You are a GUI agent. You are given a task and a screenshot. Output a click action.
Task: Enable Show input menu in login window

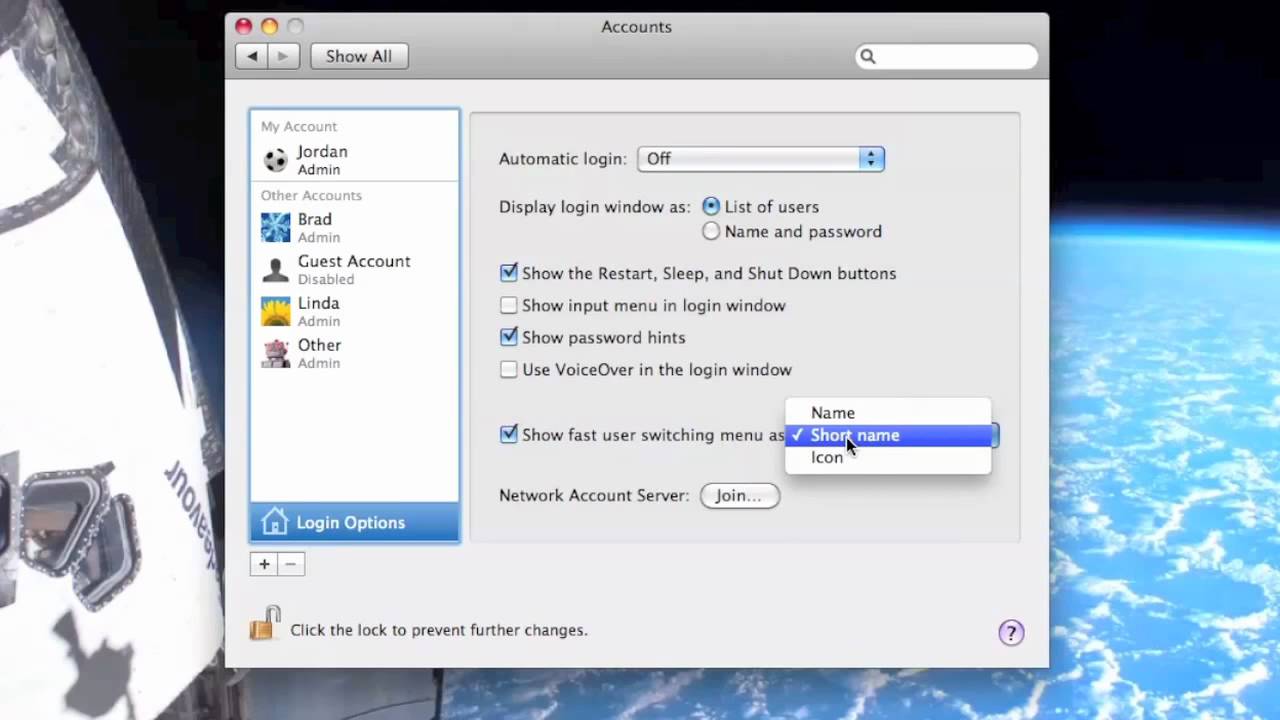(x=509, y=305)
